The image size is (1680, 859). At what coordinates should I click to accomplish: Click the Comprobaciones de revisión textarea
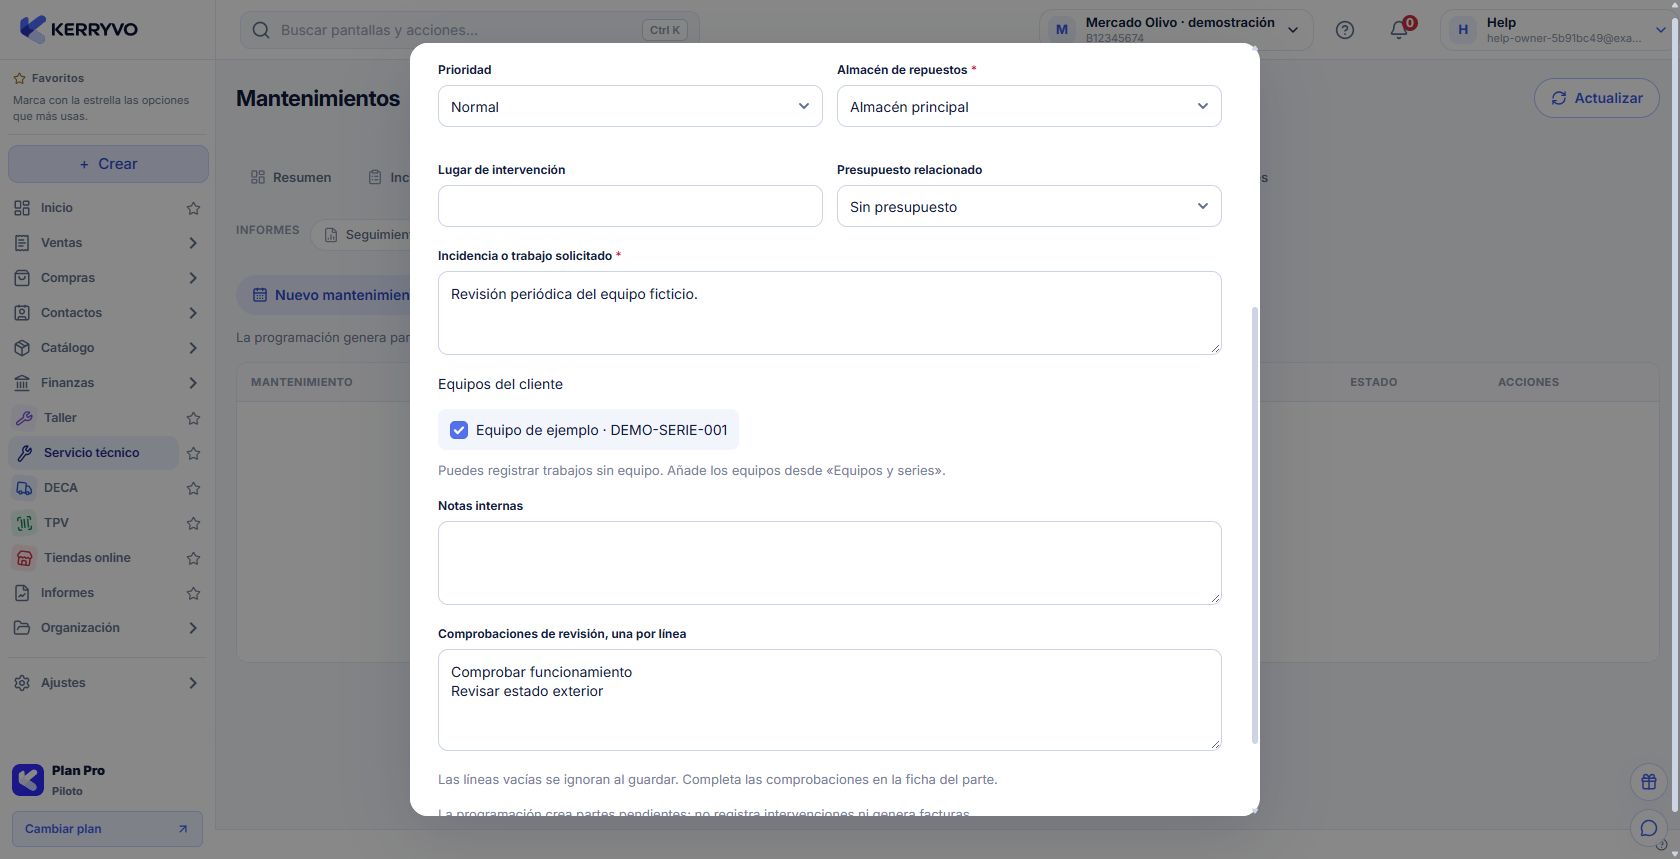(829, 700)
